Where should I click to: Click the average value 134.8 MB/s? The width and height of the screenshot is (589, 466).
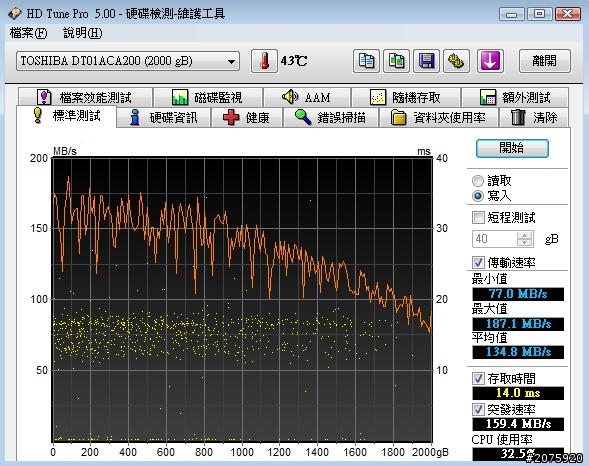518,352
